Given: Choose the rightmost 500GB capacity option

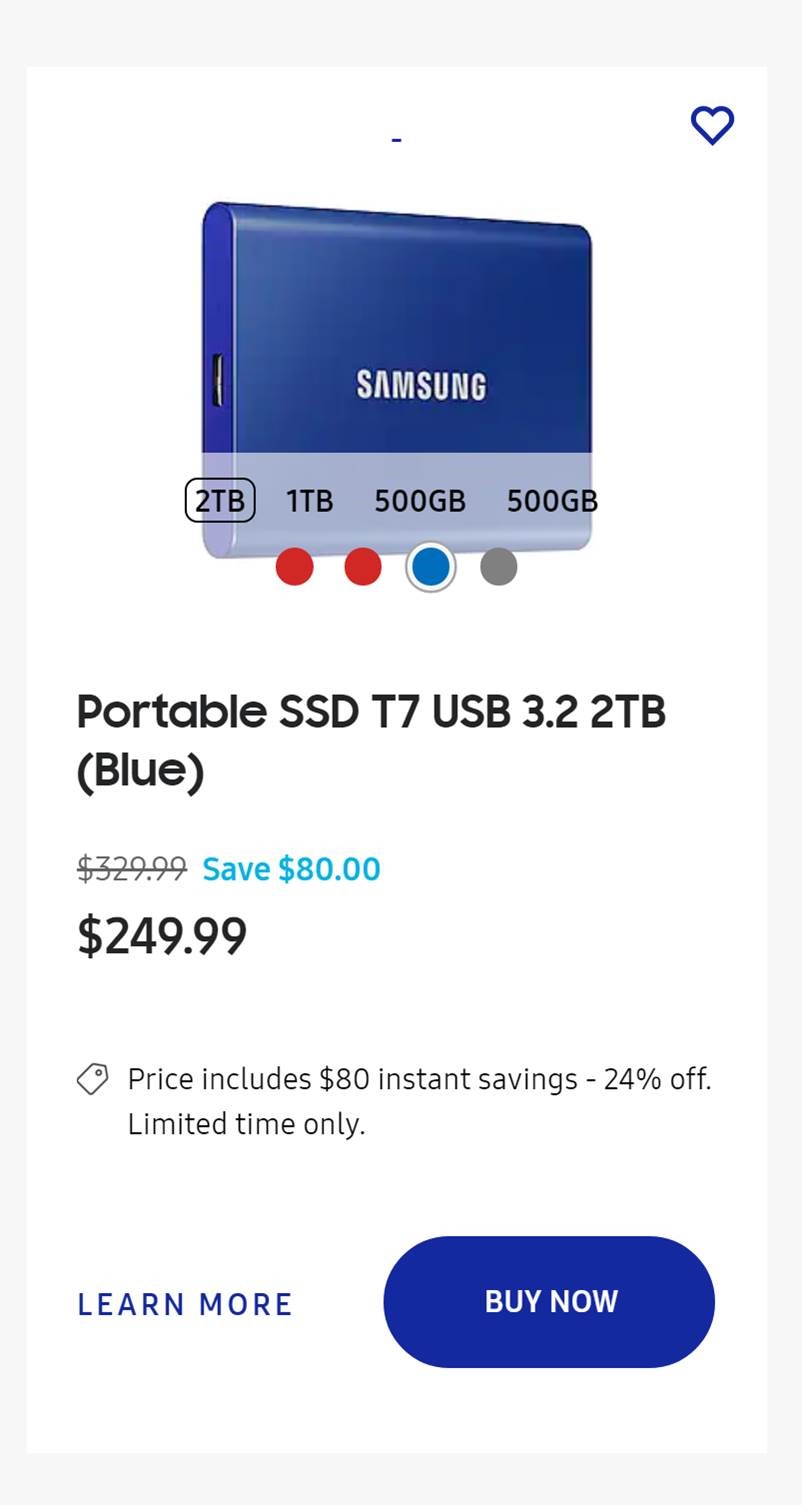Looking at the screenshot, I should tap(552, 500).
